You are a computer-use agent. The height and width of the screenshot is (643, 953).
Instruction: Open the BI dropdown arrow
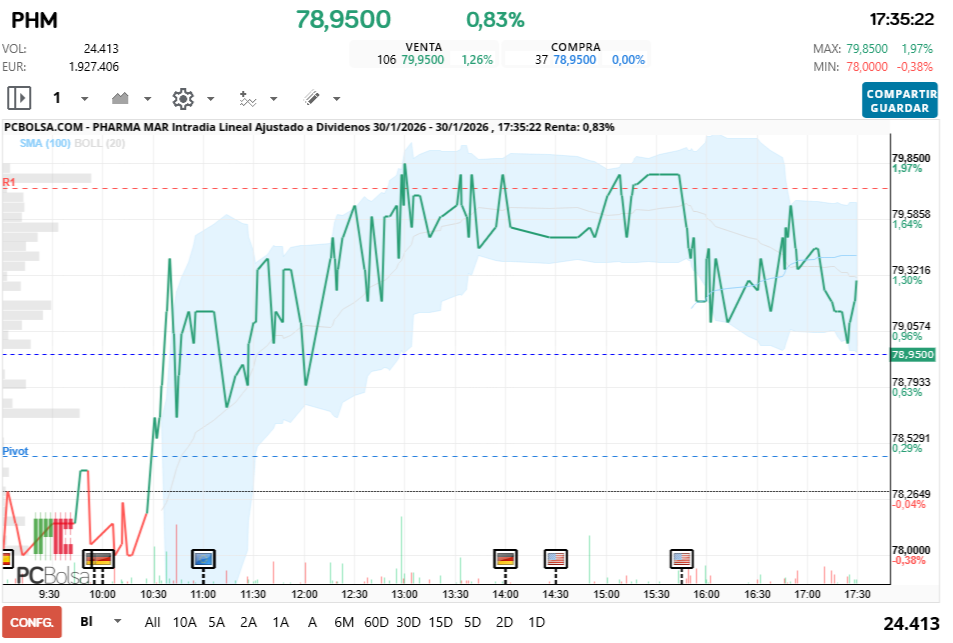118,621
